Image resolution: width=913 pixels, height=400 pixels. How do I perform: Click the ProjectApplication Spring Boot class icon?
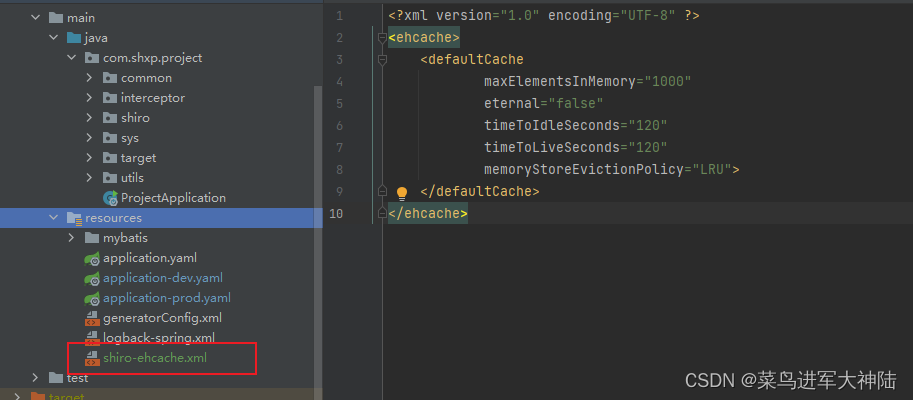click(x=110, y=198)
